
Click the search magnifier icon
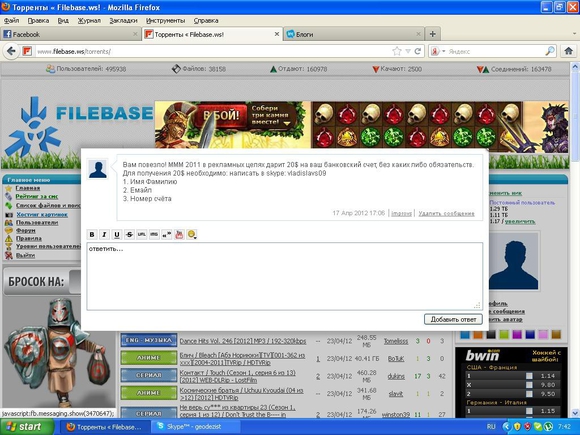click(x=550, y=51)
